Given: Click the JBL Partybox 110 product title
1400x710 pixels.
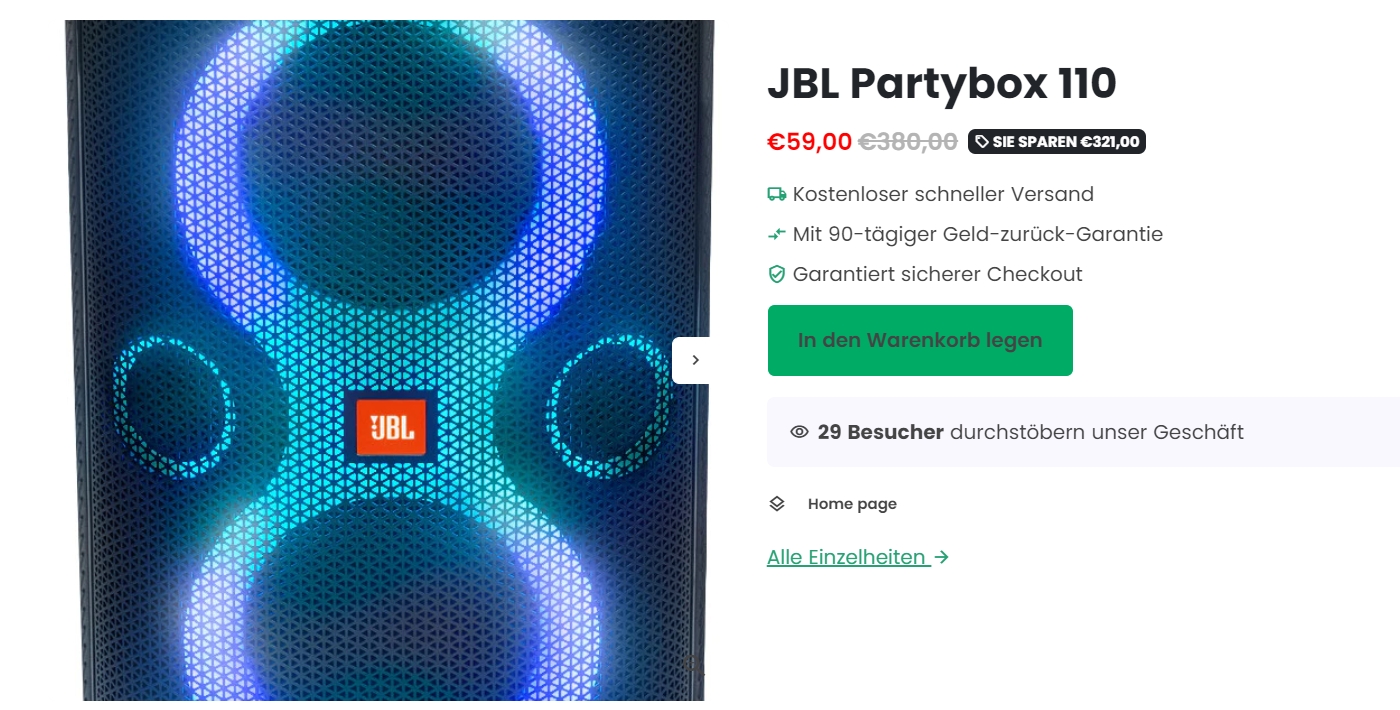Looking at the screenshot, I should click(x=941, y=84).
